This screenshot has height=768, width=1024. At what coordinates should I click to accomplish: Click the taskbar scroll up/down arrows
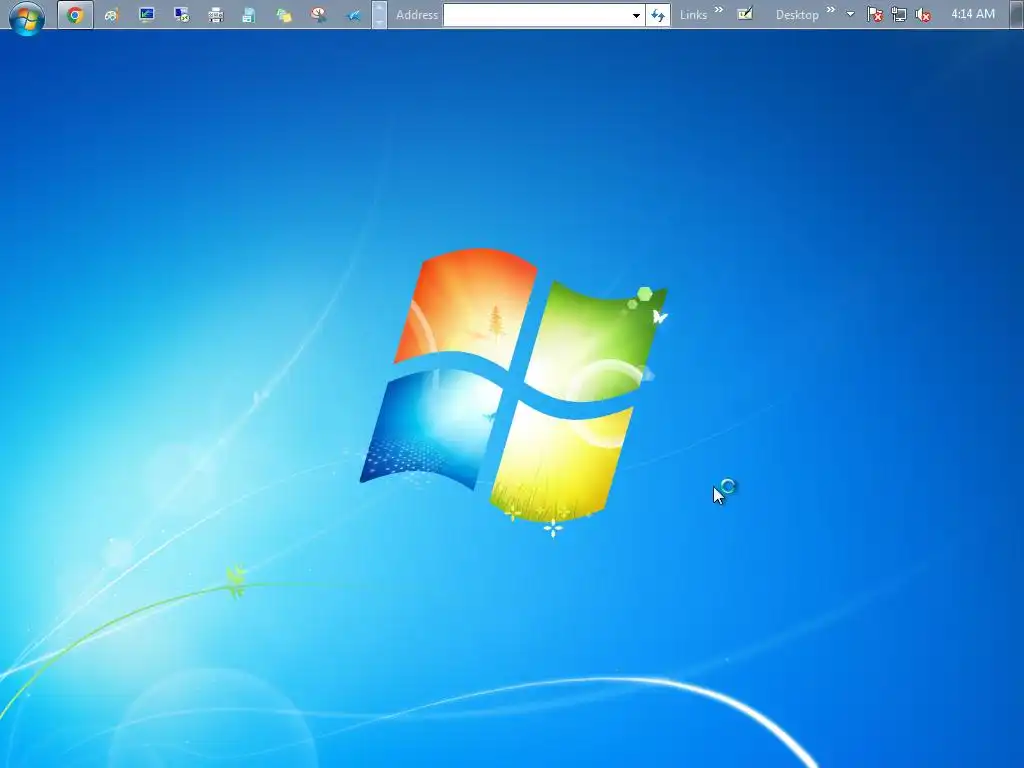pyautogui.click(x=379, y=14)
